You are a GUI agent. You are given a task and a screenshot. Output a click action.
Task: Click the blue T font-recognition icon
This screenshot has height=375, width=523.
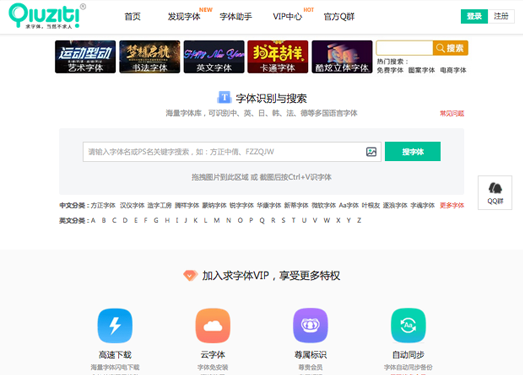pos(224,97)
